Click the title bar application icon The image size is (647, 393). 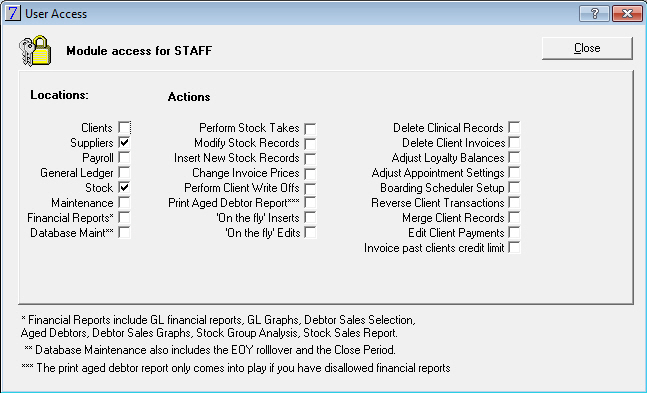coord(12,13)
